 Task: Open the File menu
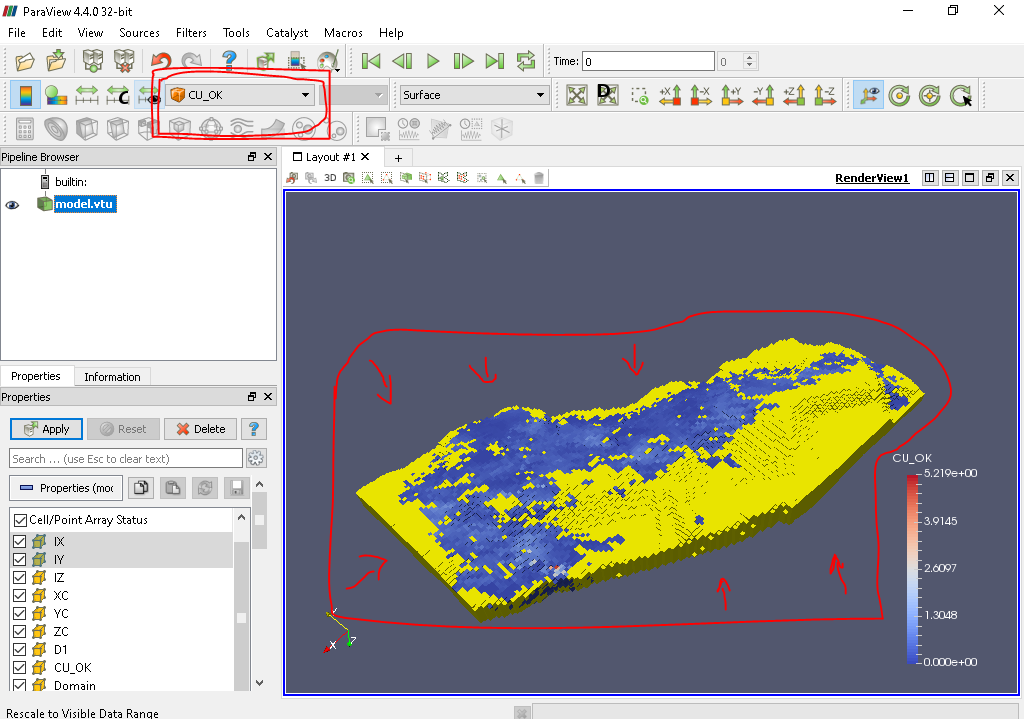coord(17,33)
